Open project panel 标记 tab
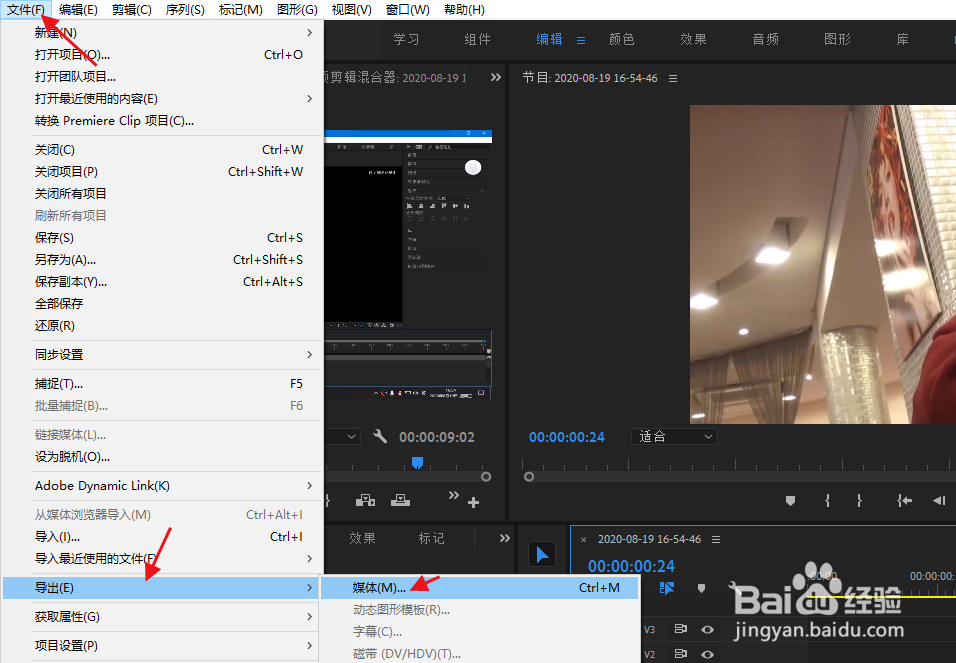Screen dimensions: 956x663 coord(431,539)
